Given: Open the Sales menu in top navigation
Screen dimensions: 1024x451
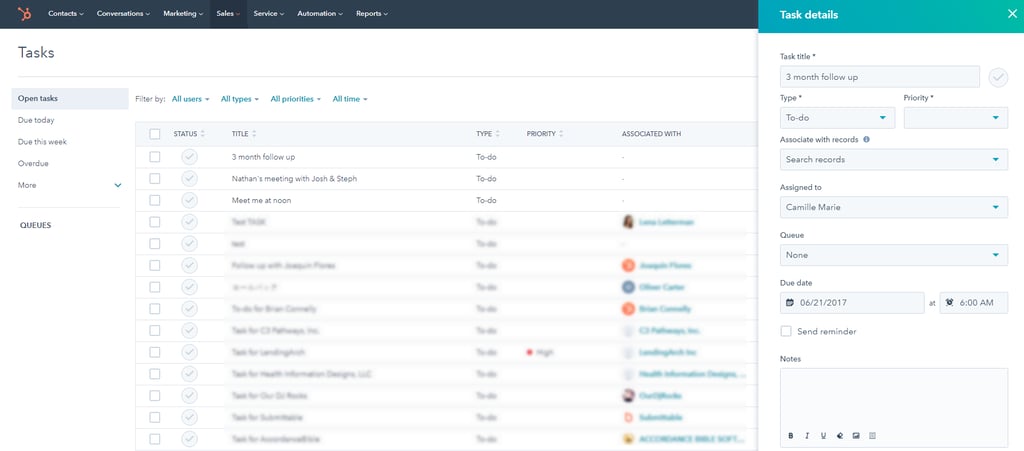Looking at the screenshot, I should (x=229, y=14).
